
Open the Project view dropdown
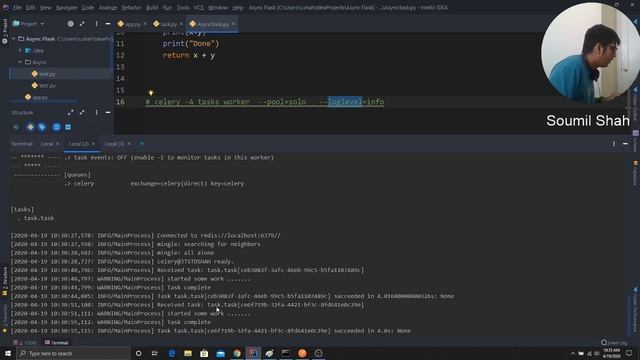(29, 24)
